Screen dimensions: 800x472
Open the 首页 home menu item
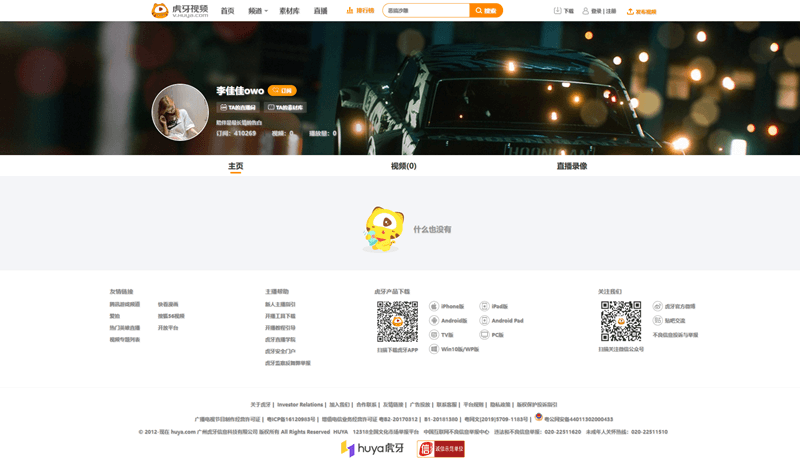(x=228, y=11)
